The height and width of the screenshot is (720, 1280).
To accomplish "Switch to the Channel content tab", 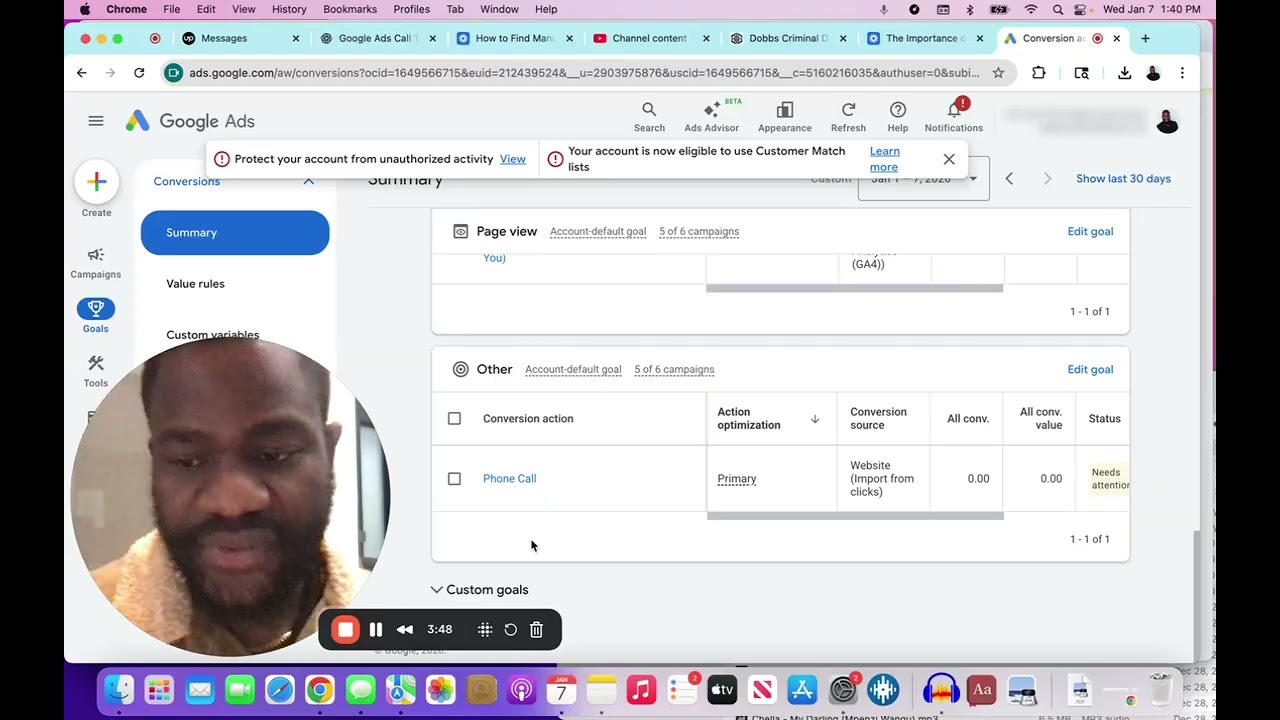I will tap(650, 38).
